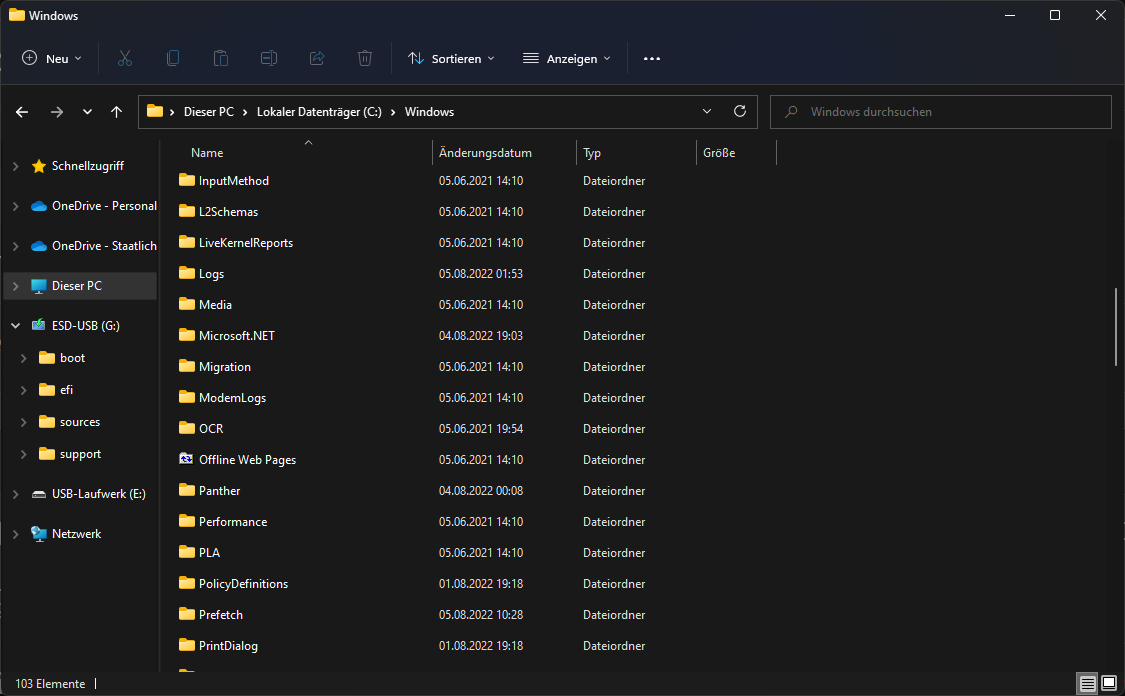Click the Windows durchsuchen search box

(941, 112)
